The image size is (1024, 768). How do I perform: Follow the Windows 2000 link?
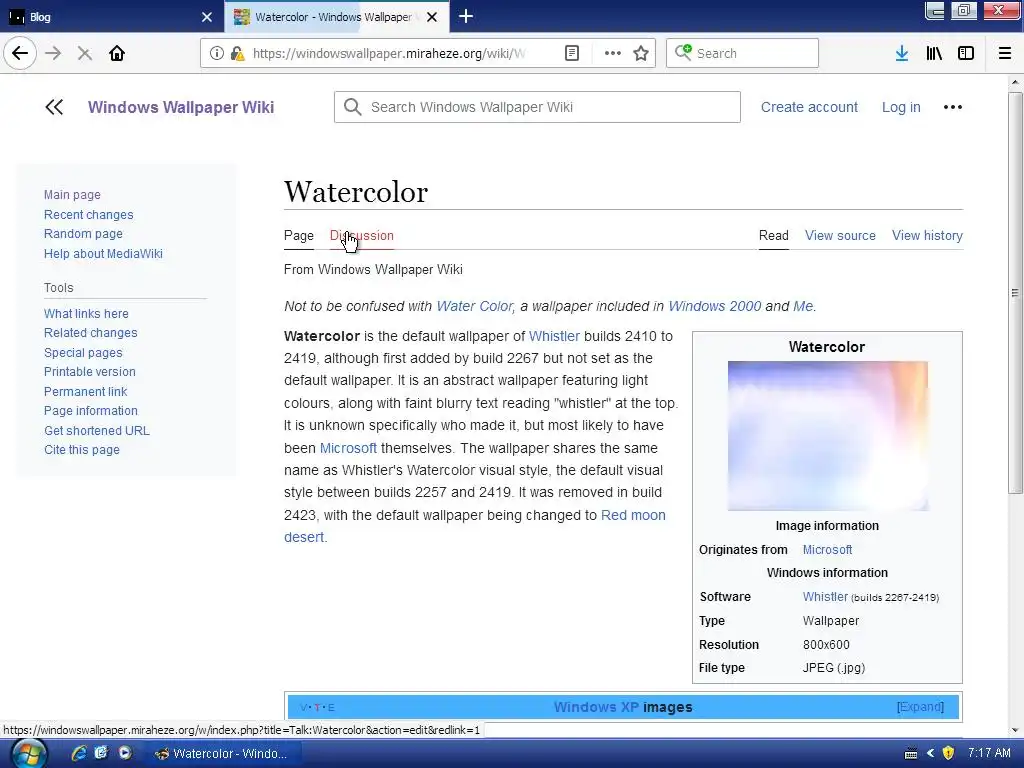pos(714,306)
